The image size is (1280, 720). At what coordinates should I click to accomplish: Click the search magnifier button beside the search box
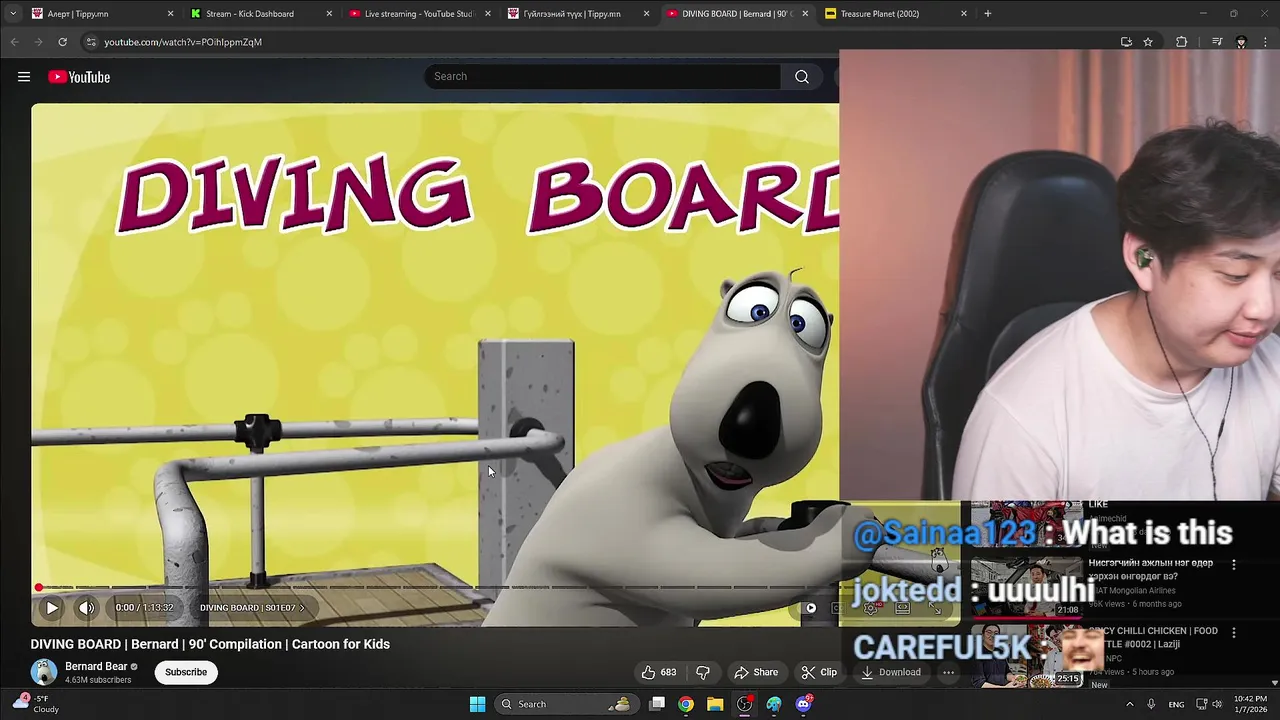click(x=802, y=77)
